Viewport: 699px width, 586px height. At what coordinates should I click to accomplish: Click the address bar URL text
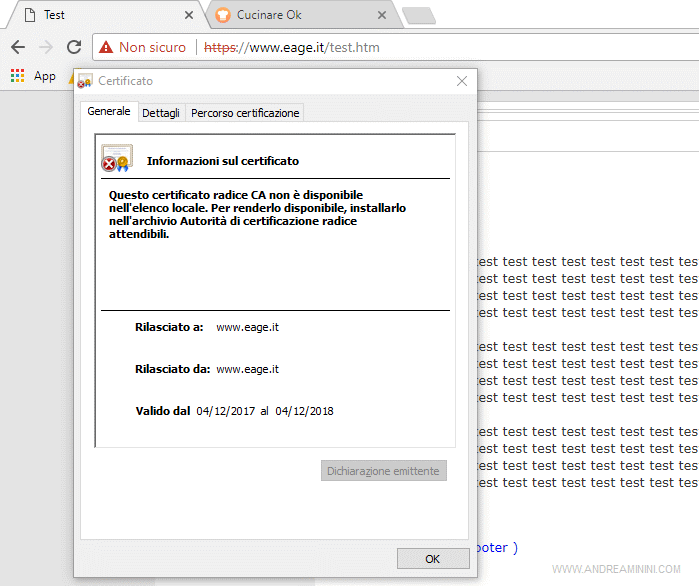pos(292,47)
